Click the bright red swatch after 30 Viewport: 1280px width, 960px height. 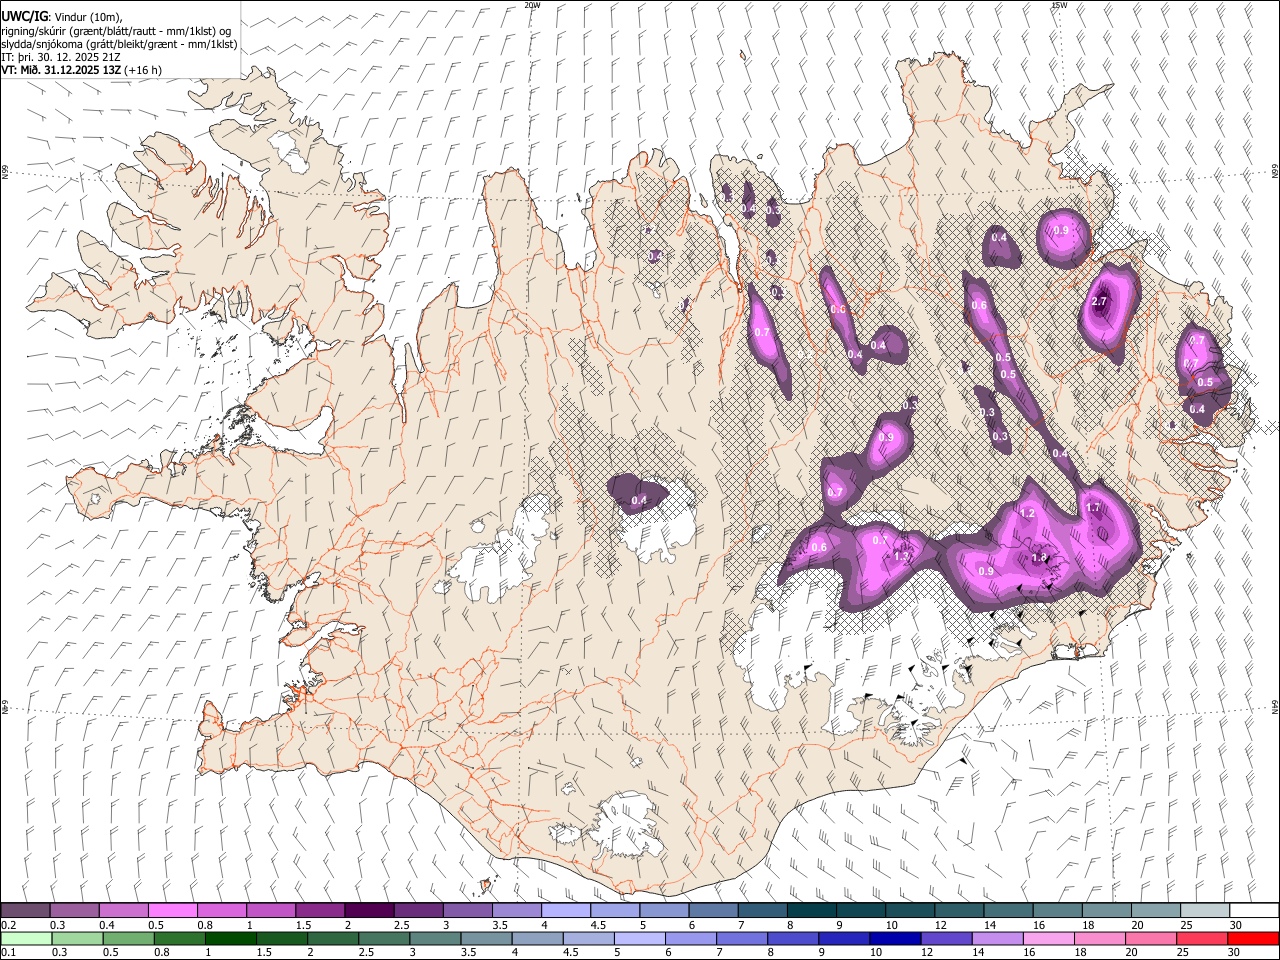pyautogui.click(x=1253, y=938)
